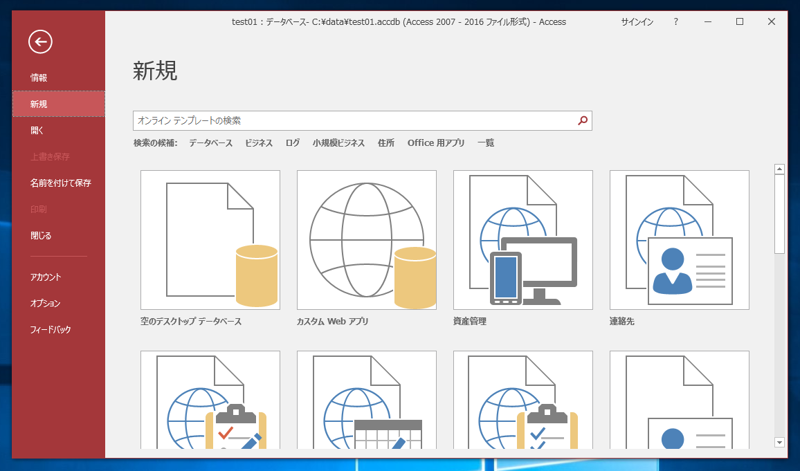Click the オンライン テンプレートの検索 field
800x471 pixels.
tap(362, 121)
